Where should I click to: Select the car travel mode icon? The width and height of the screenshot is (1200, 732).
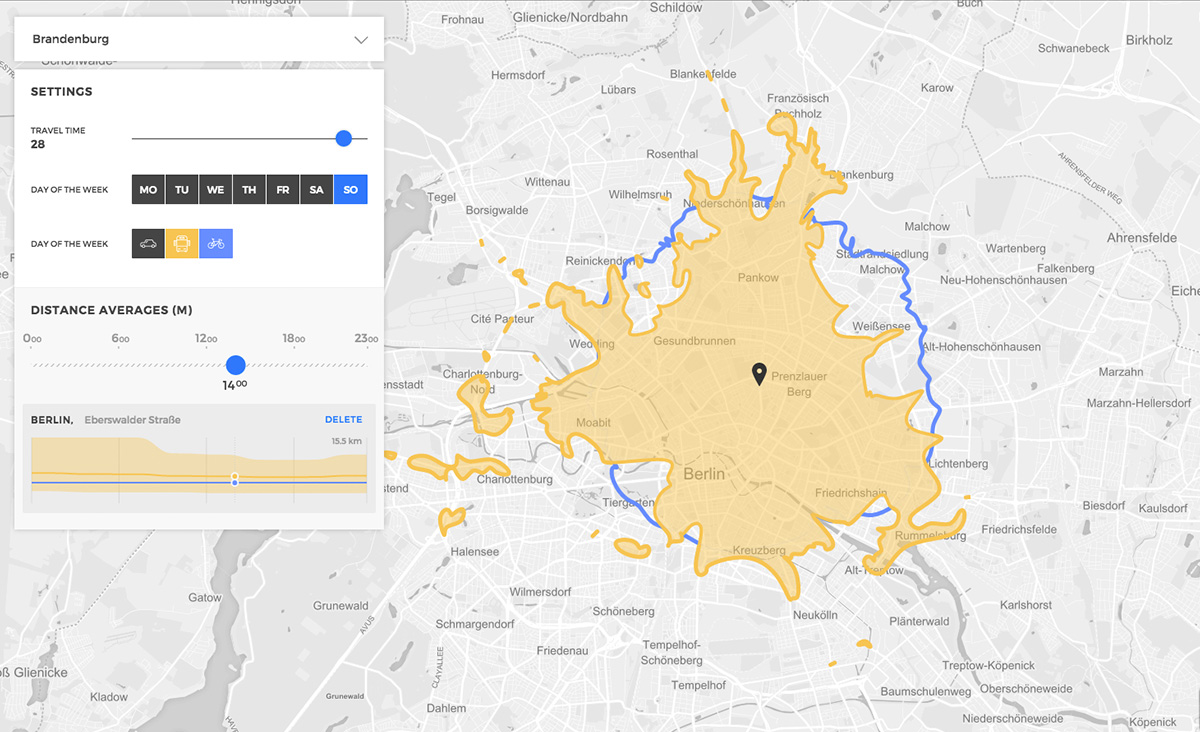coord(148,243)
